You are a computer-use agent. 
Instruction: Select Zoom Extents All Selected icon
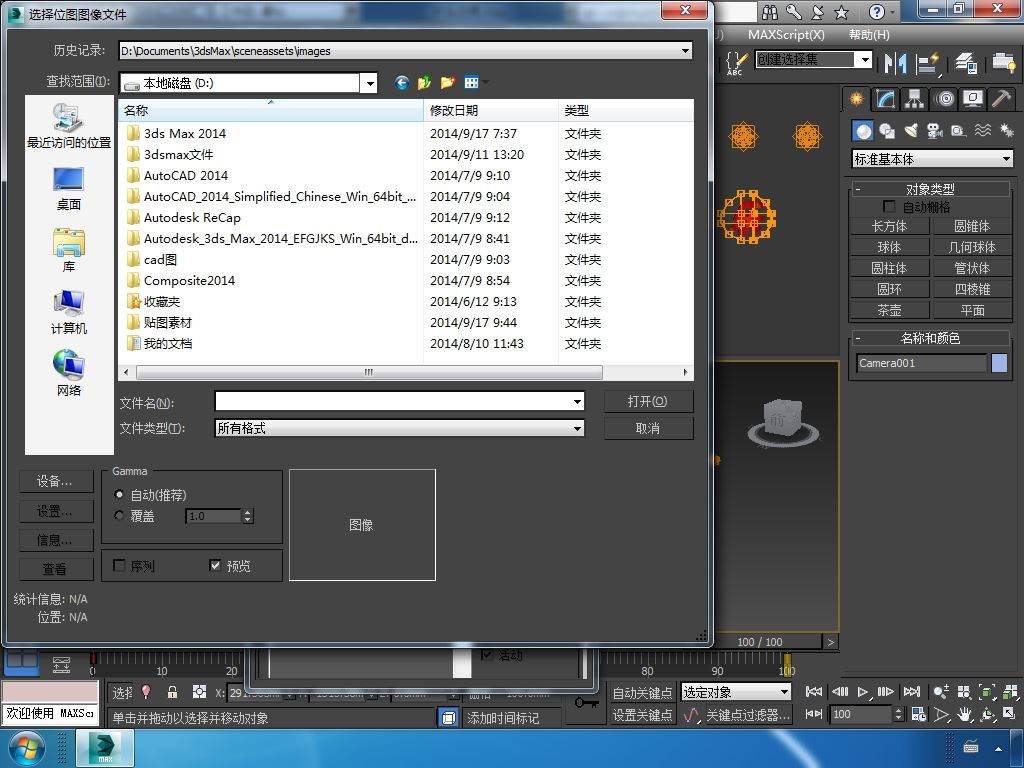tap(1010, 692)
